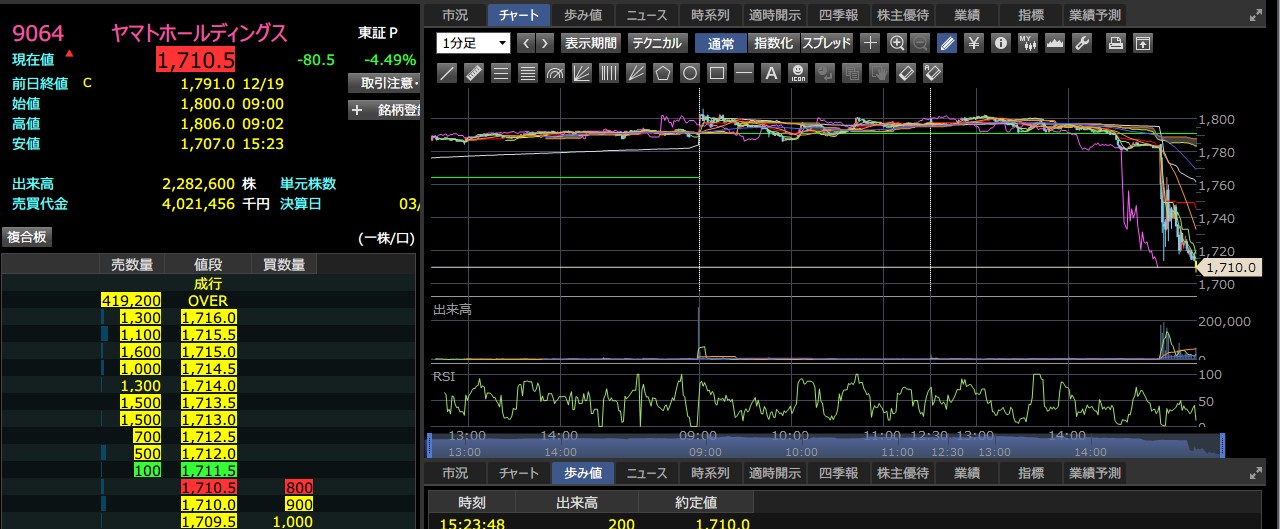
Task: Open the 業績予測 tab in upper panel
Action: click(1095, 15)
